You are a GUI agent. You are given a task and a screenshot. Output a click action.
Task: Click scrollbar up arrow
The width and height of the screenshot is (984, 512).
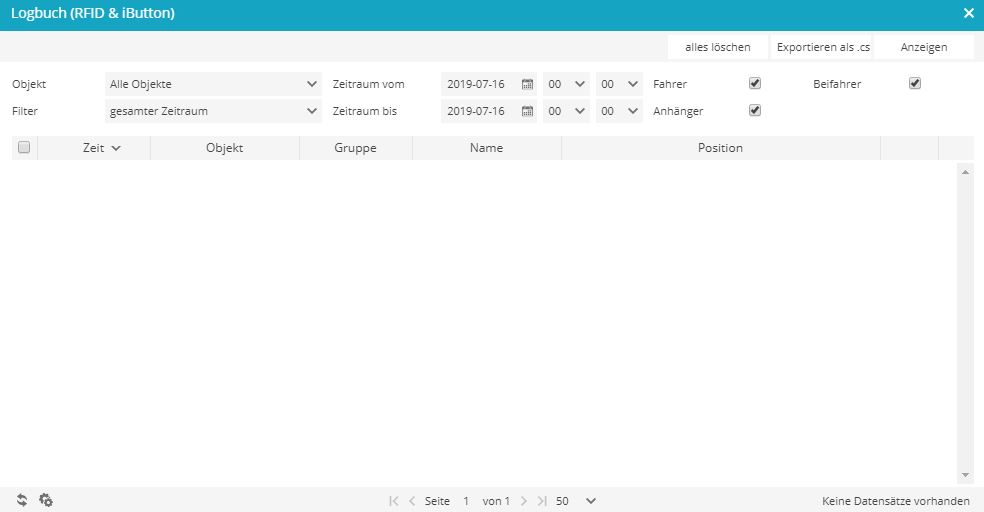(965, 172)
